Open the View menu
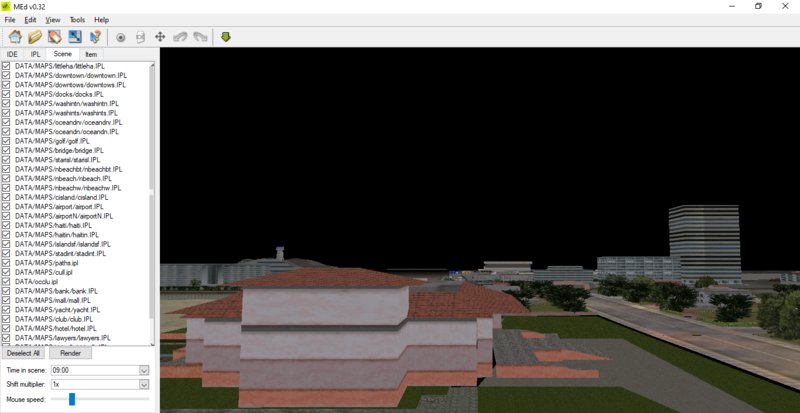This screenshot has height=413, width=800. 53,20
